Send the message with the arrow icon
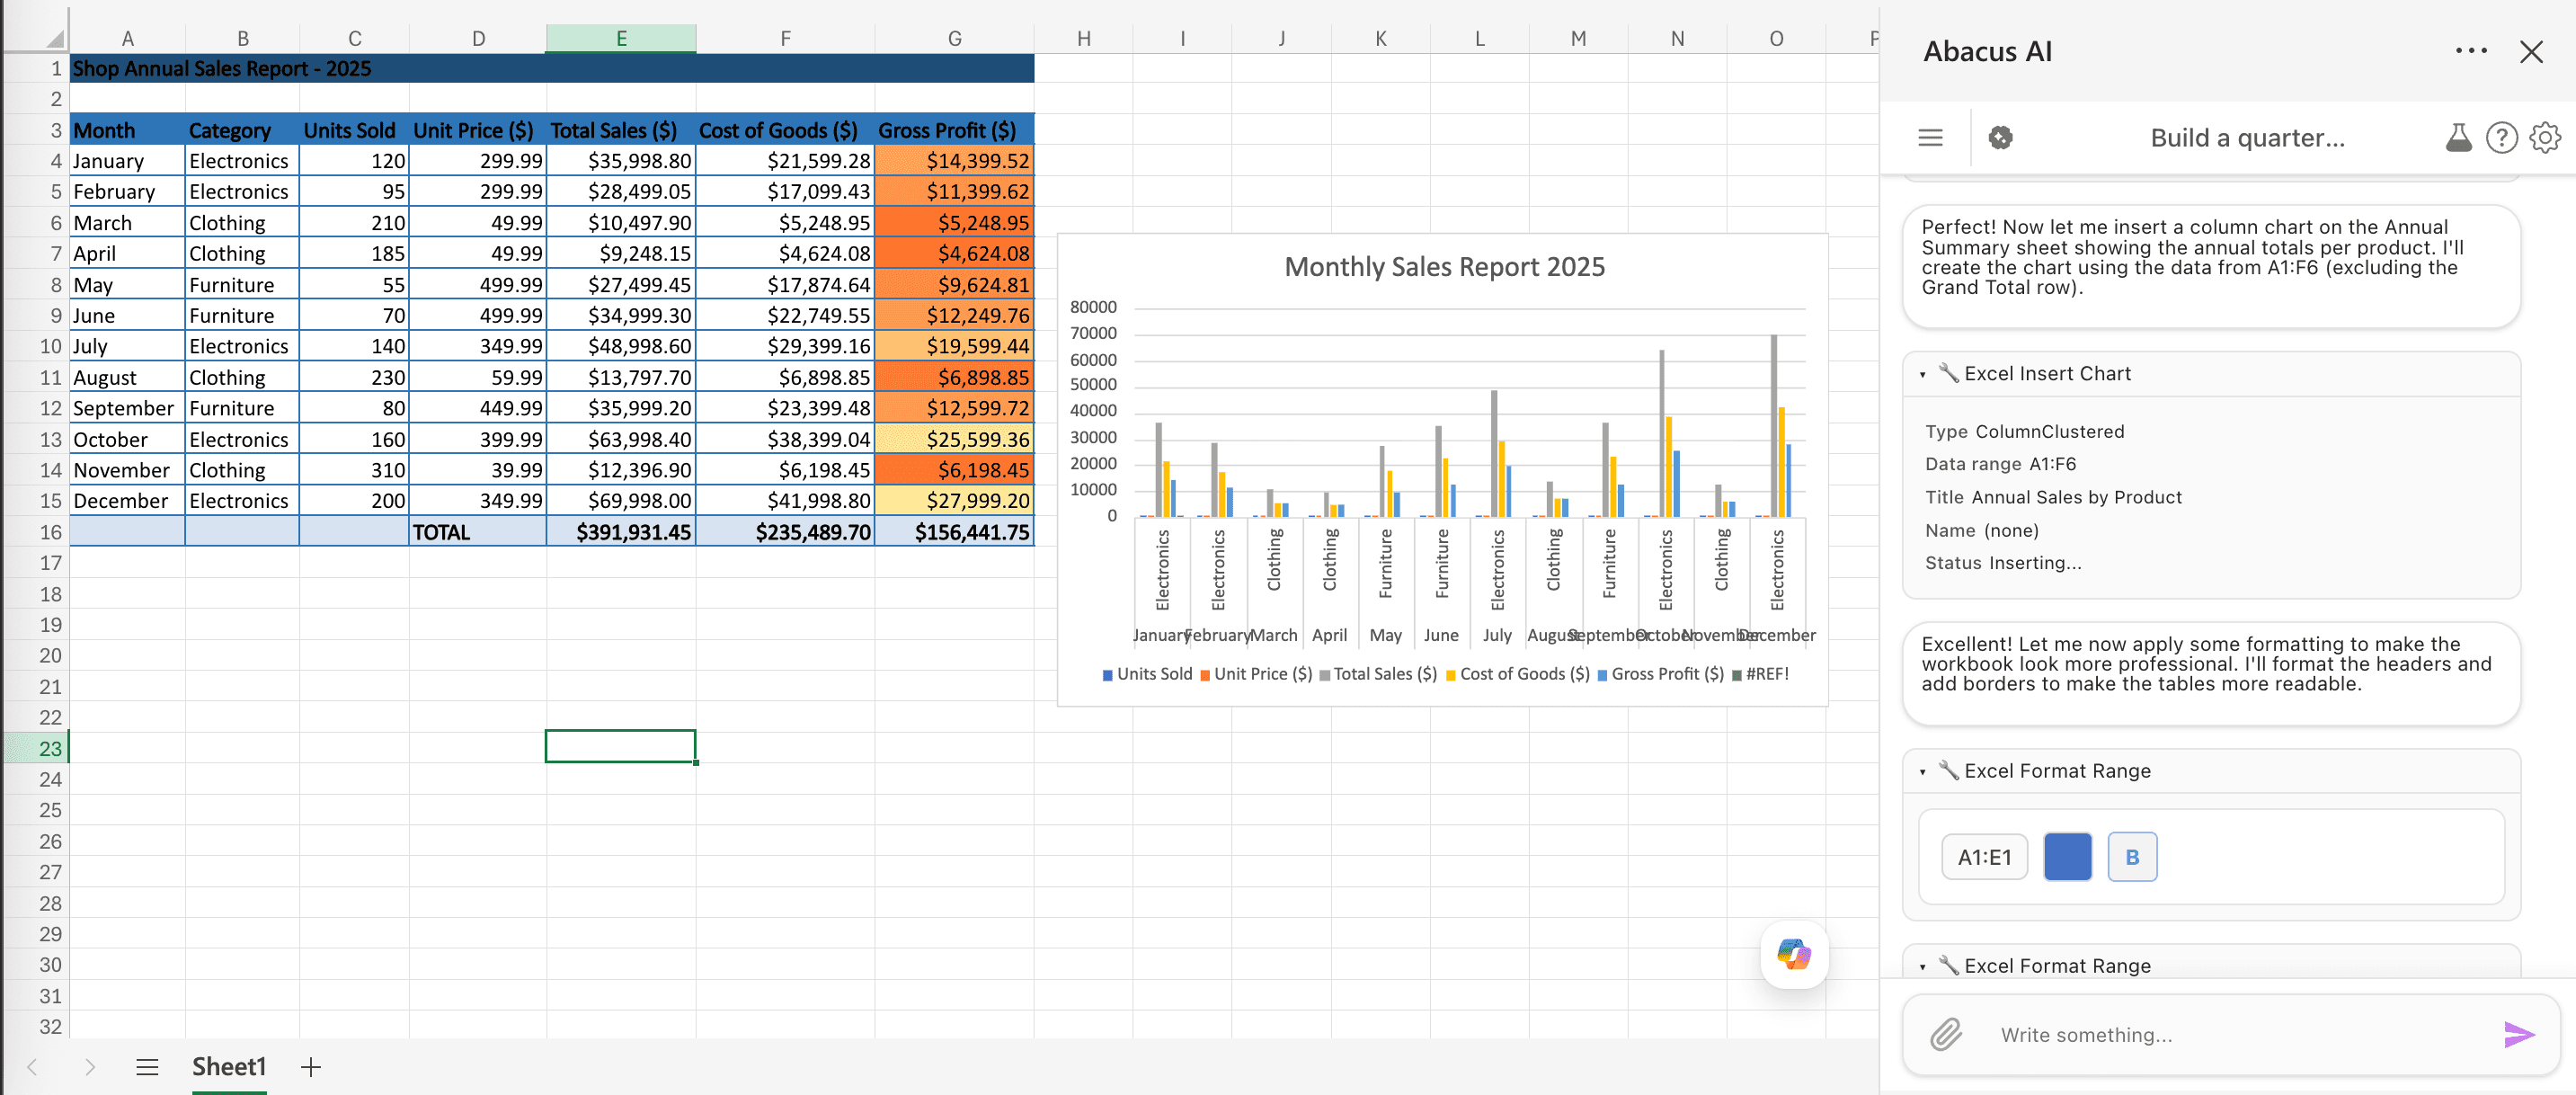The height and width of the screenshot is (1095, 2576). [2518, 1034]
